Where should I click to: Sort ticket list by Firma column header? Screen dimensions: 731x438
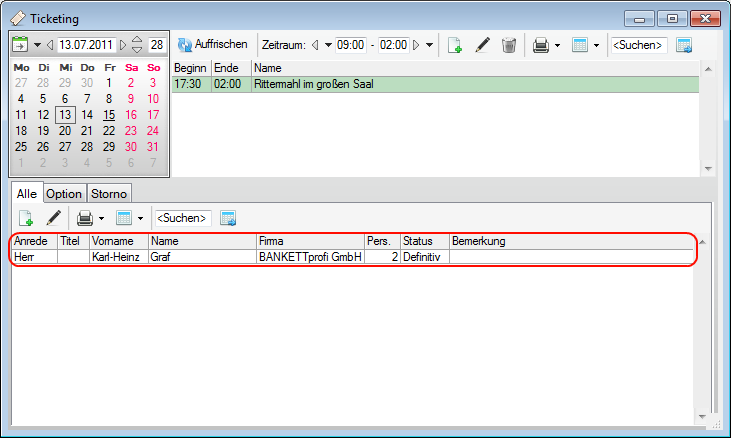(309, 241)
